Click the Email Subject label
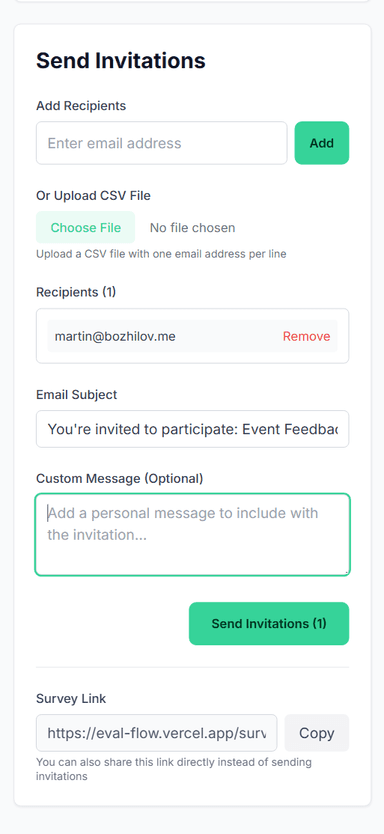This screenshot has height=834, width=384. [77, 395]
